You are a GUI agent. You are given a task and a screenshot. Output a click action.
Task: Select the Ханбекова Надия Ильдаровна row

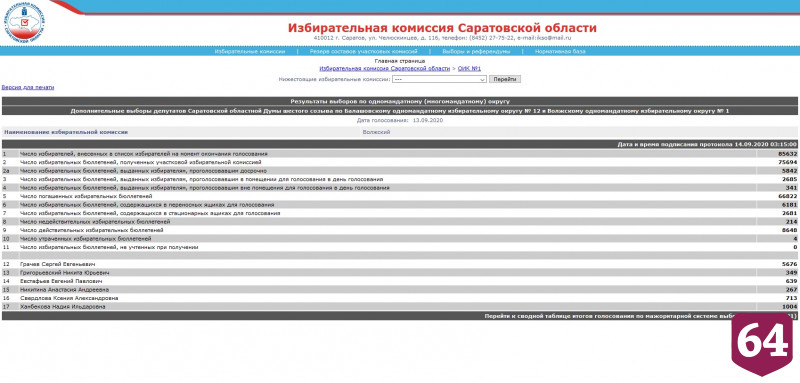(399, 307)
